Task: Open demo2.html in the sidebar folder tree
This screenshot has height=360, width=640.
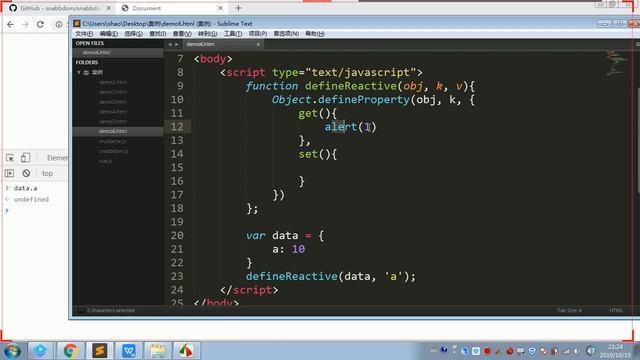Action: (x=113, y=92)
